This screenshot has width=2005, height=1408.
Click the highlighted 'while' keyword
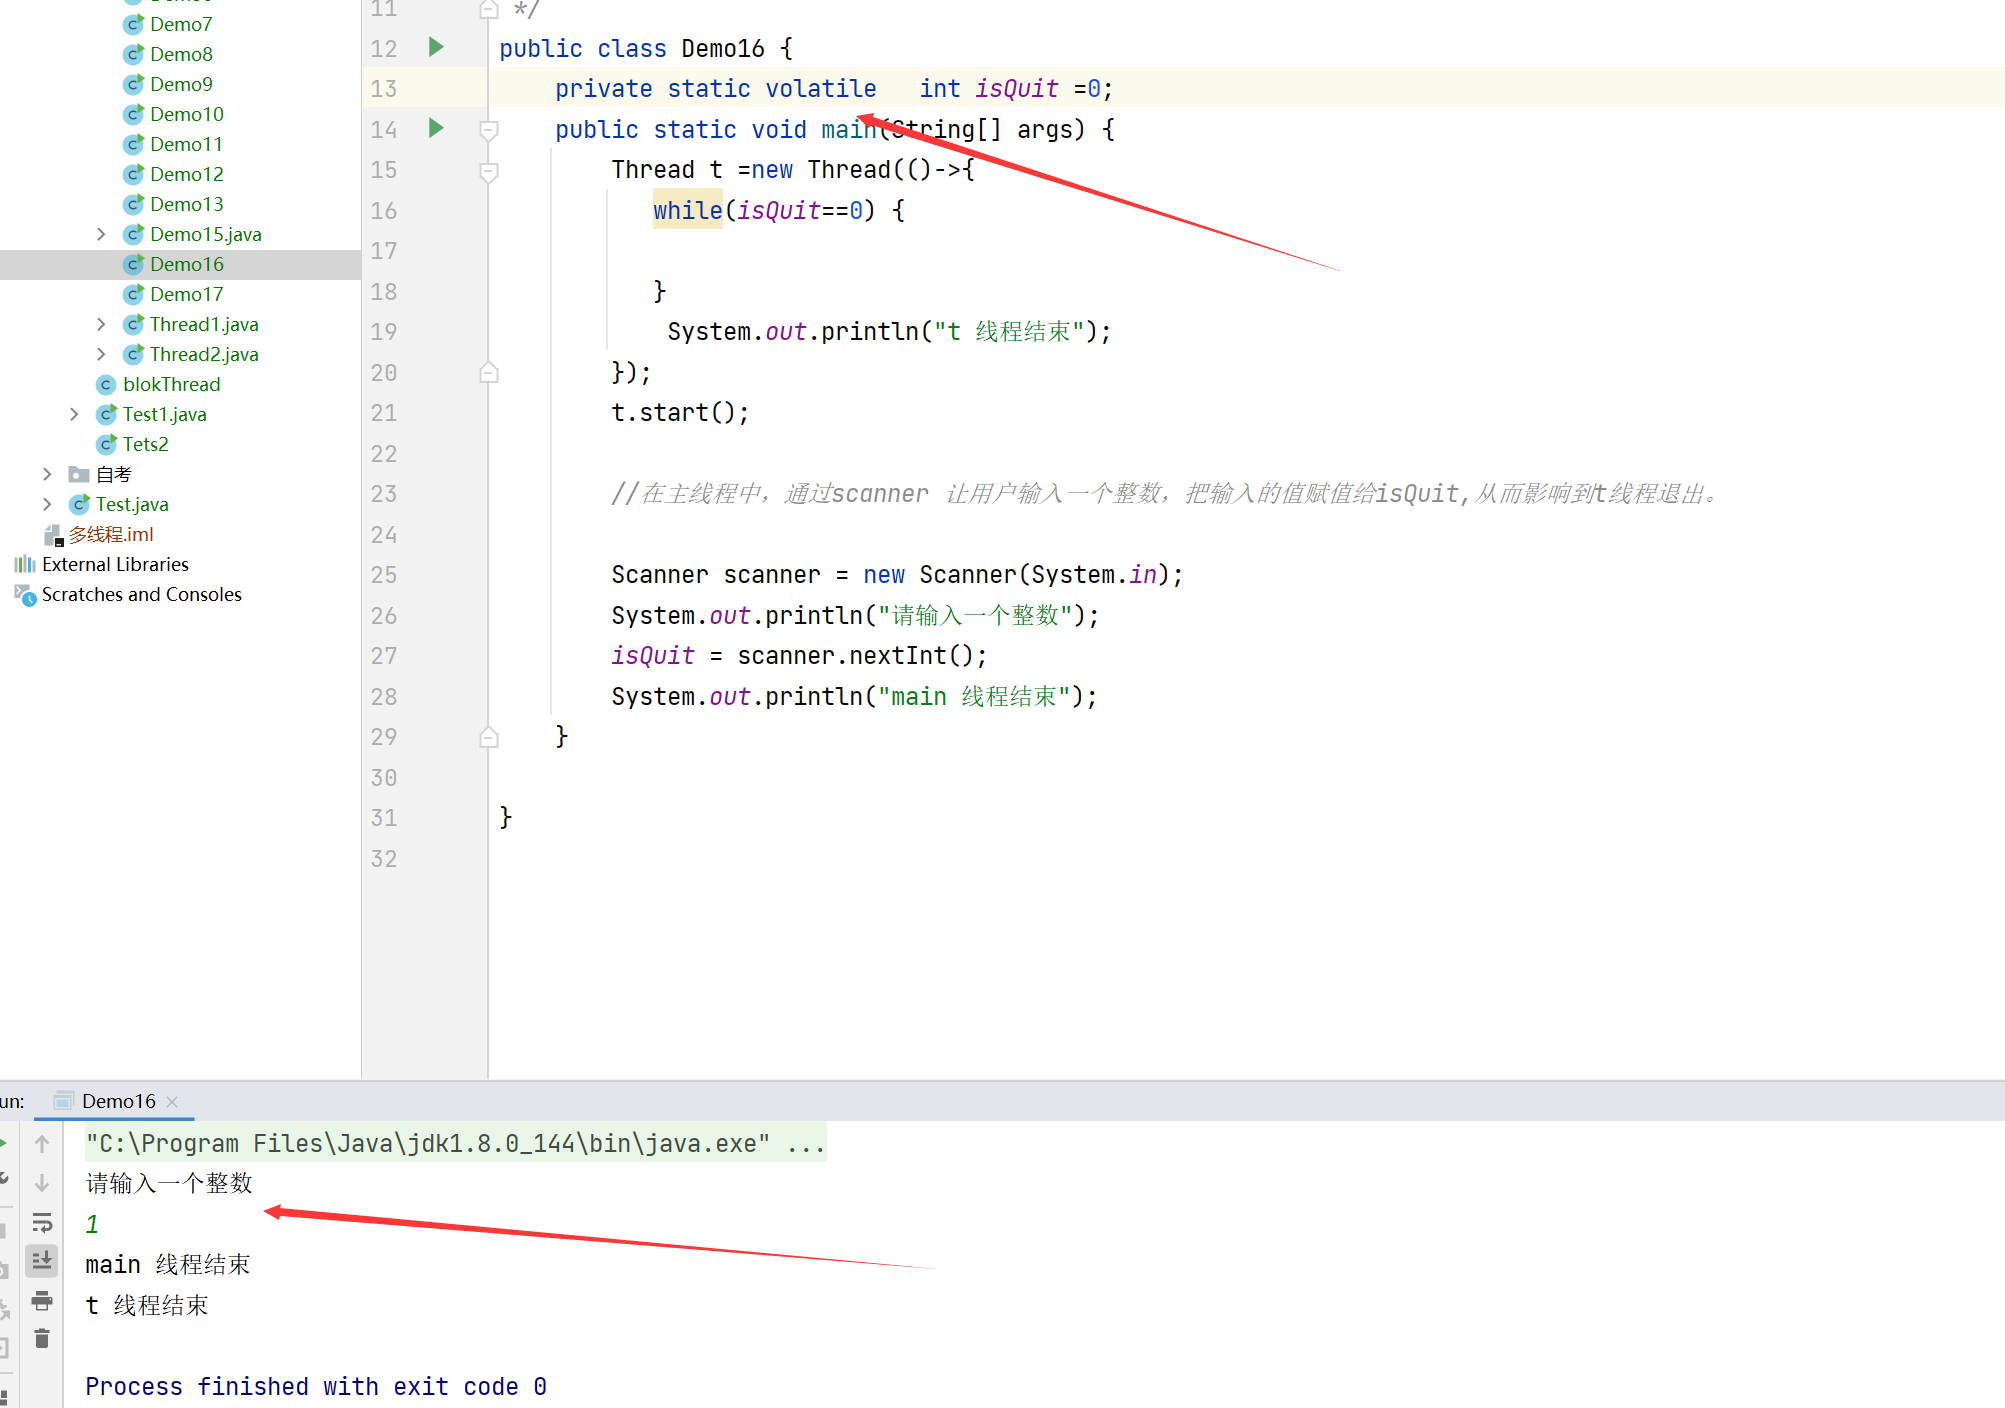pos(688,210)
